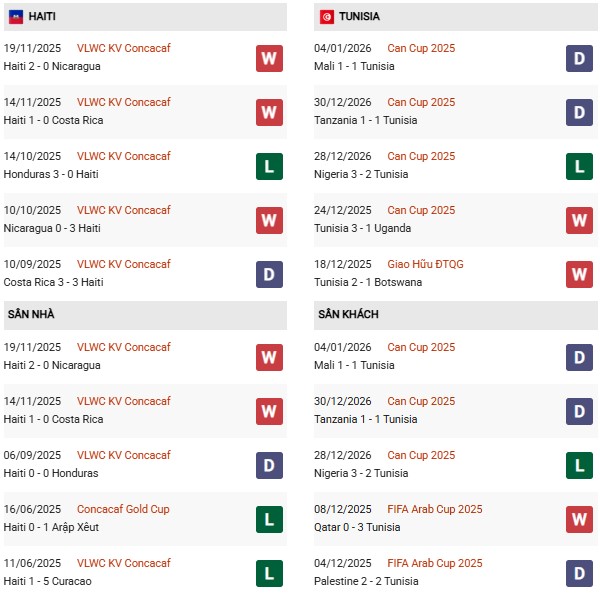The width and height of the screenshot is (600, 595).
Task: Click W badge for Tunisia 3 - 1 Uganda
Action: pyautogui.click(x=580, y=220)
